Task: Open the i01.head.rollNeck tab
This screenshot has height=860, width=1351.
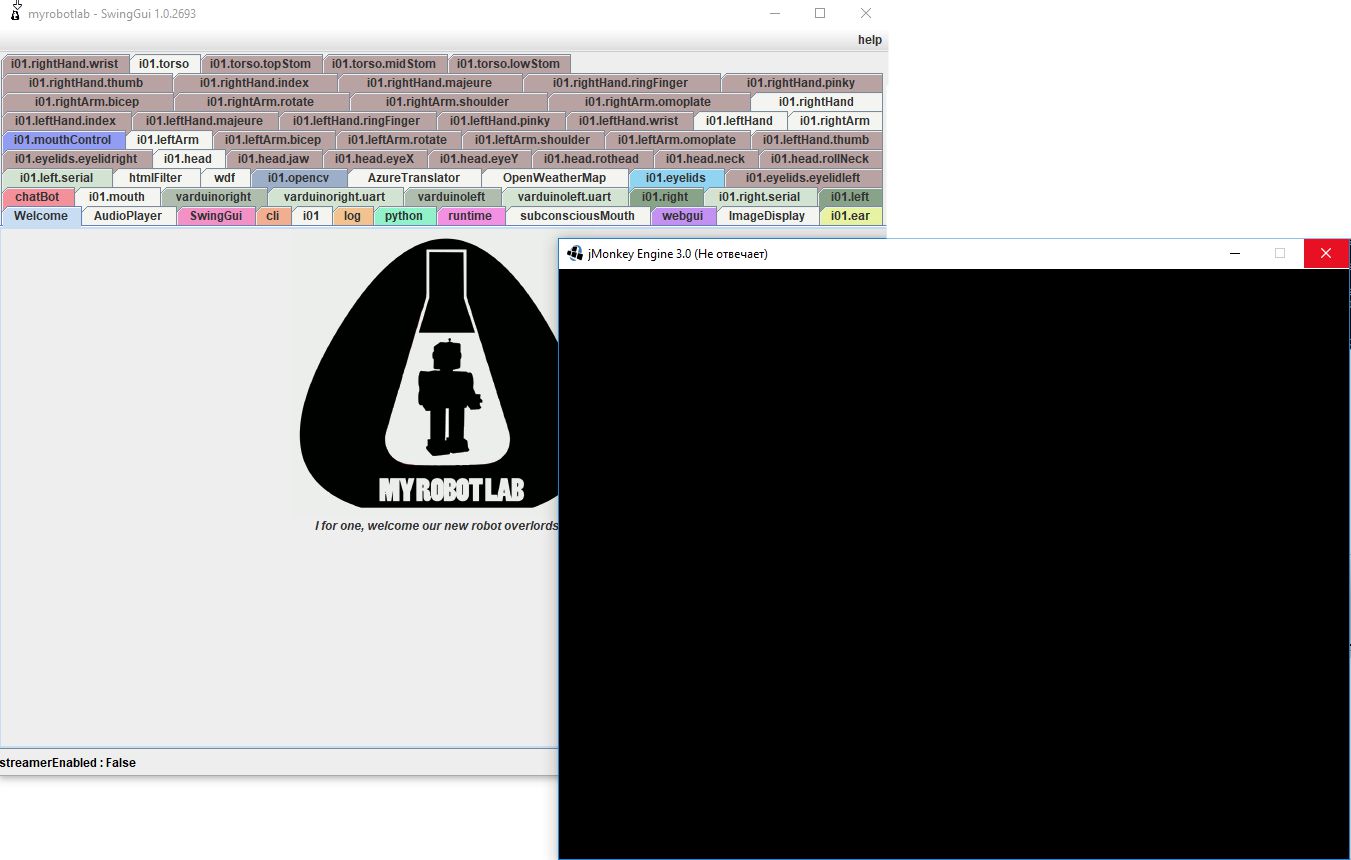Action: point(820,159)
